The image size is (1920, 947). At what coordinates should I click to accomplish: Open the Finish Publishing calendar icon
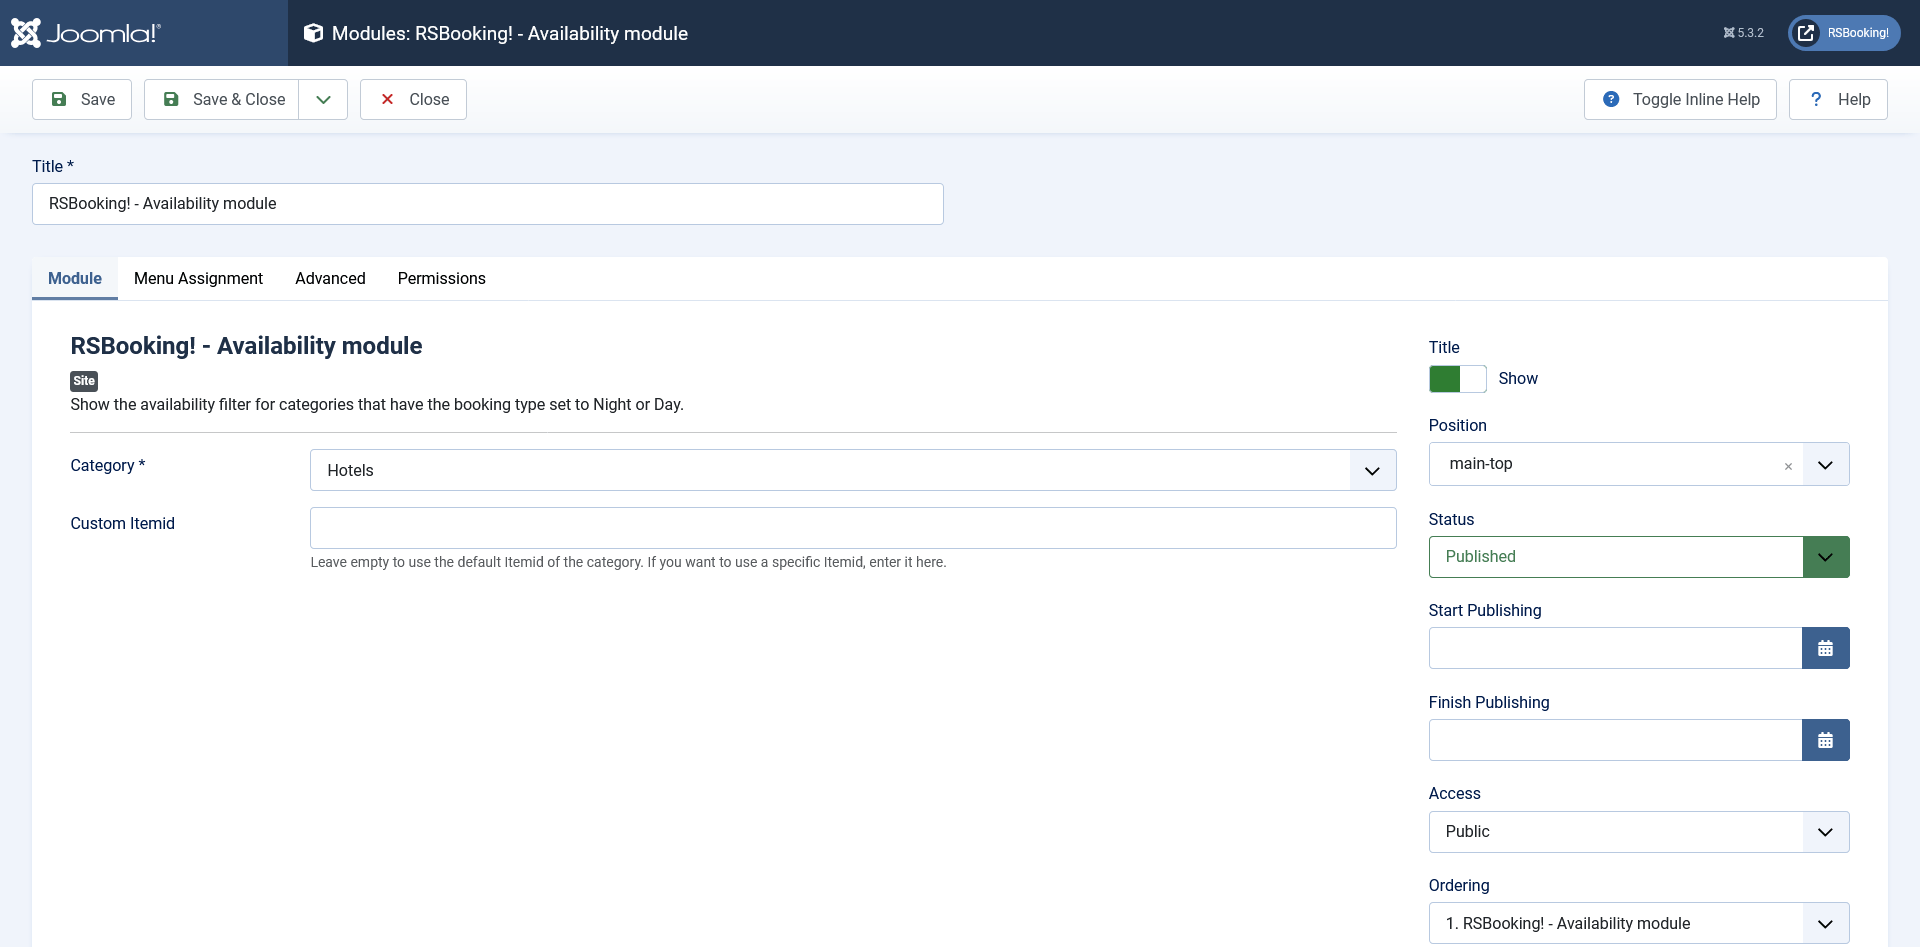point(1826,740)
